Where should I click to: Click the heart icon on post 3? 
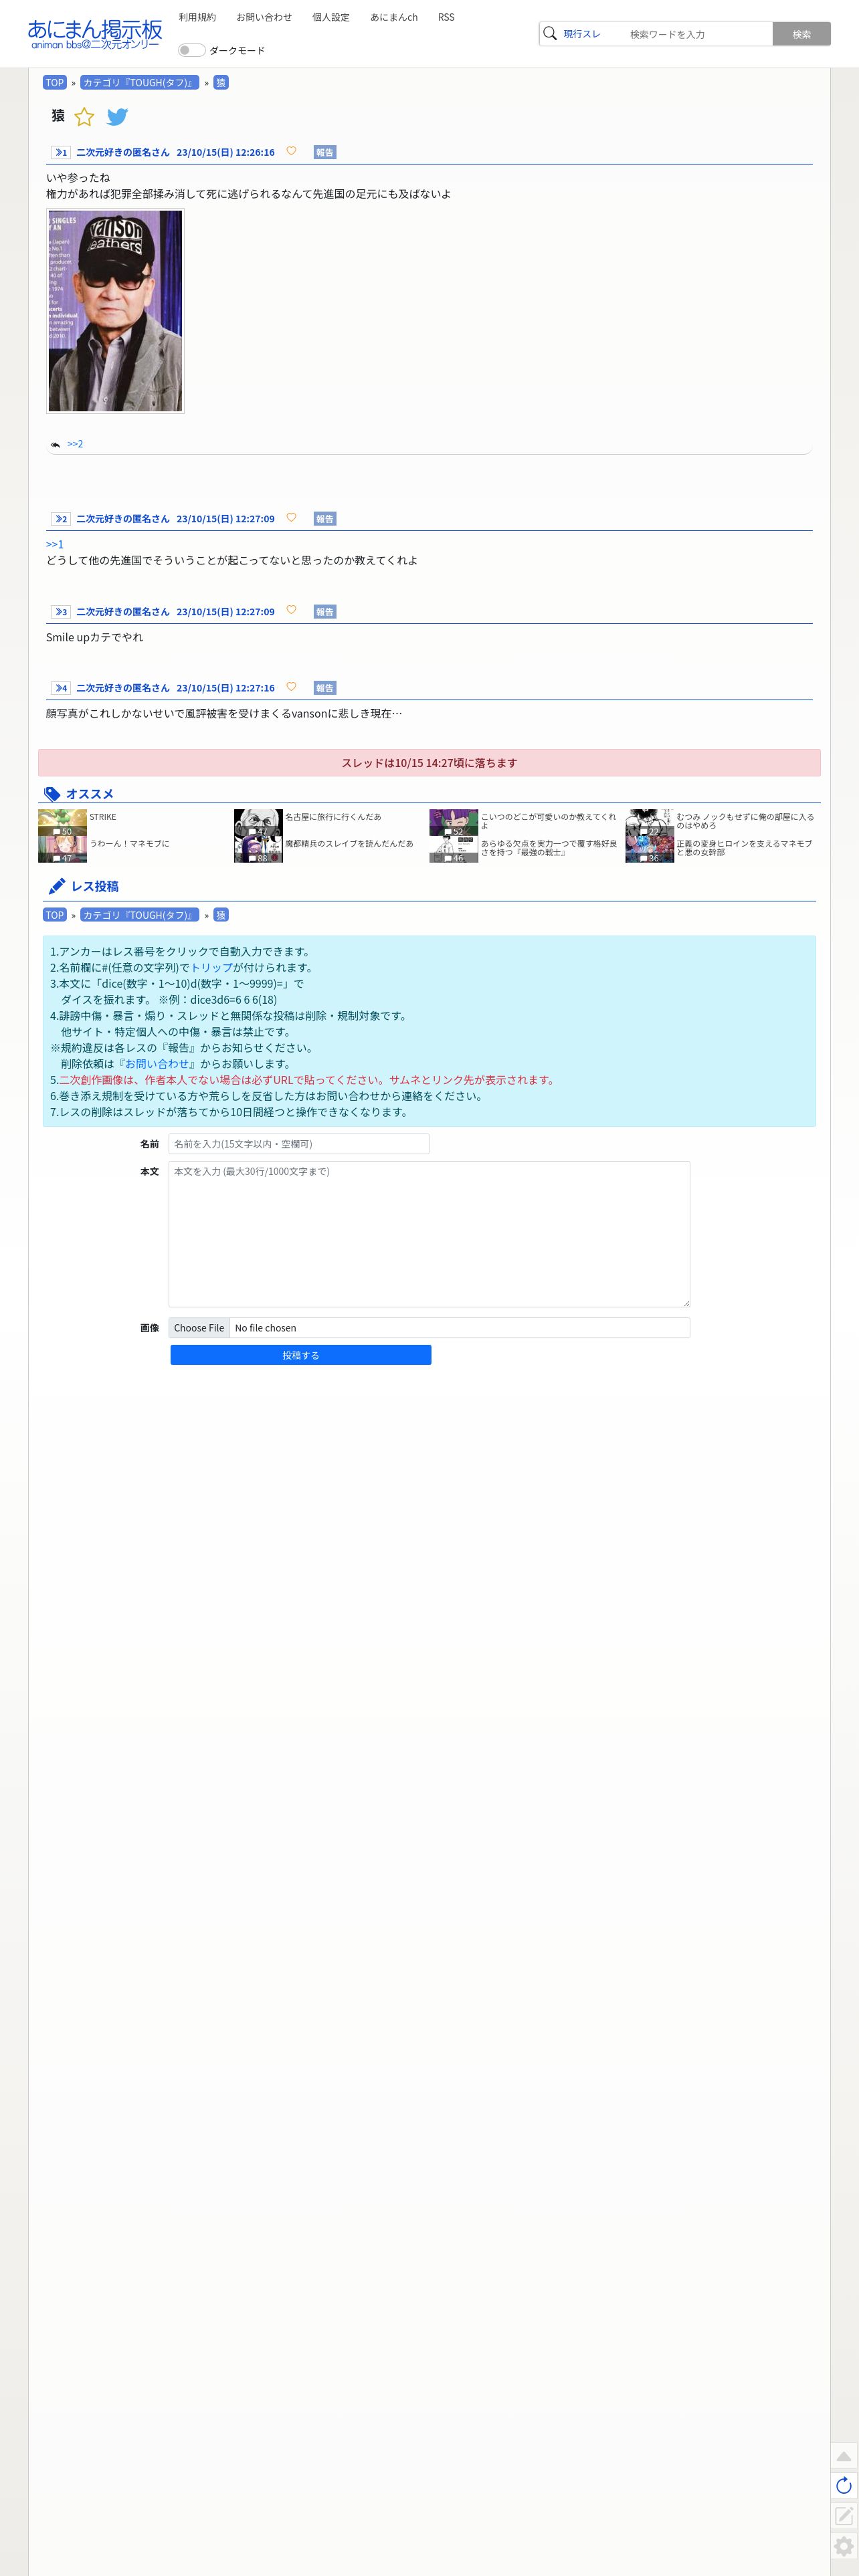(291, 610)
